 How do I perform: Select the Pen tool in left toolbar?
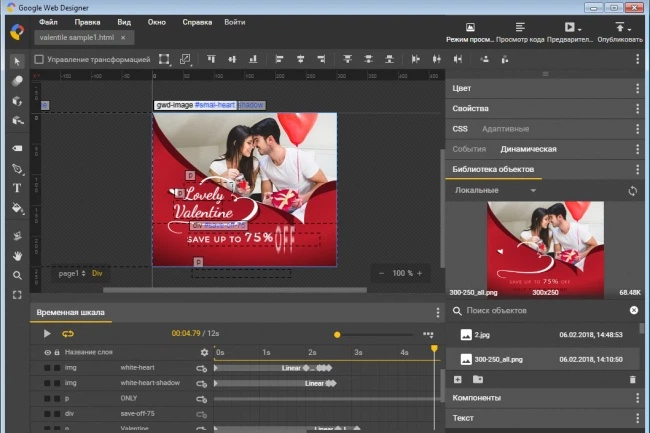17,167
